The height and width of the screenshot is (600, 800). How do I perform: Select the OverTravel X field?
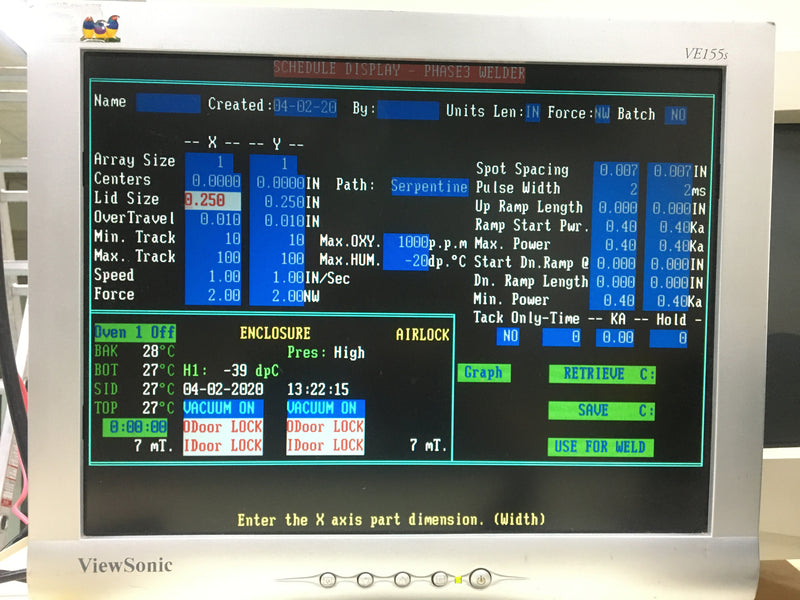click(213, 219)
